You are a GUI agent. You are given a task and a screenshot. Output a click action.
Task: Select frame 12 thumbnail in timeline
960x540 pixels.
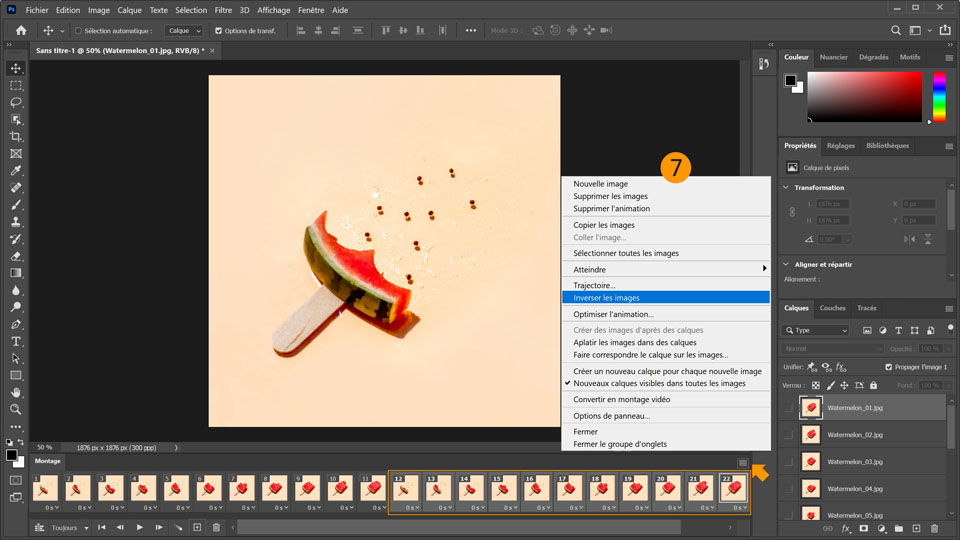pos(404,488)
